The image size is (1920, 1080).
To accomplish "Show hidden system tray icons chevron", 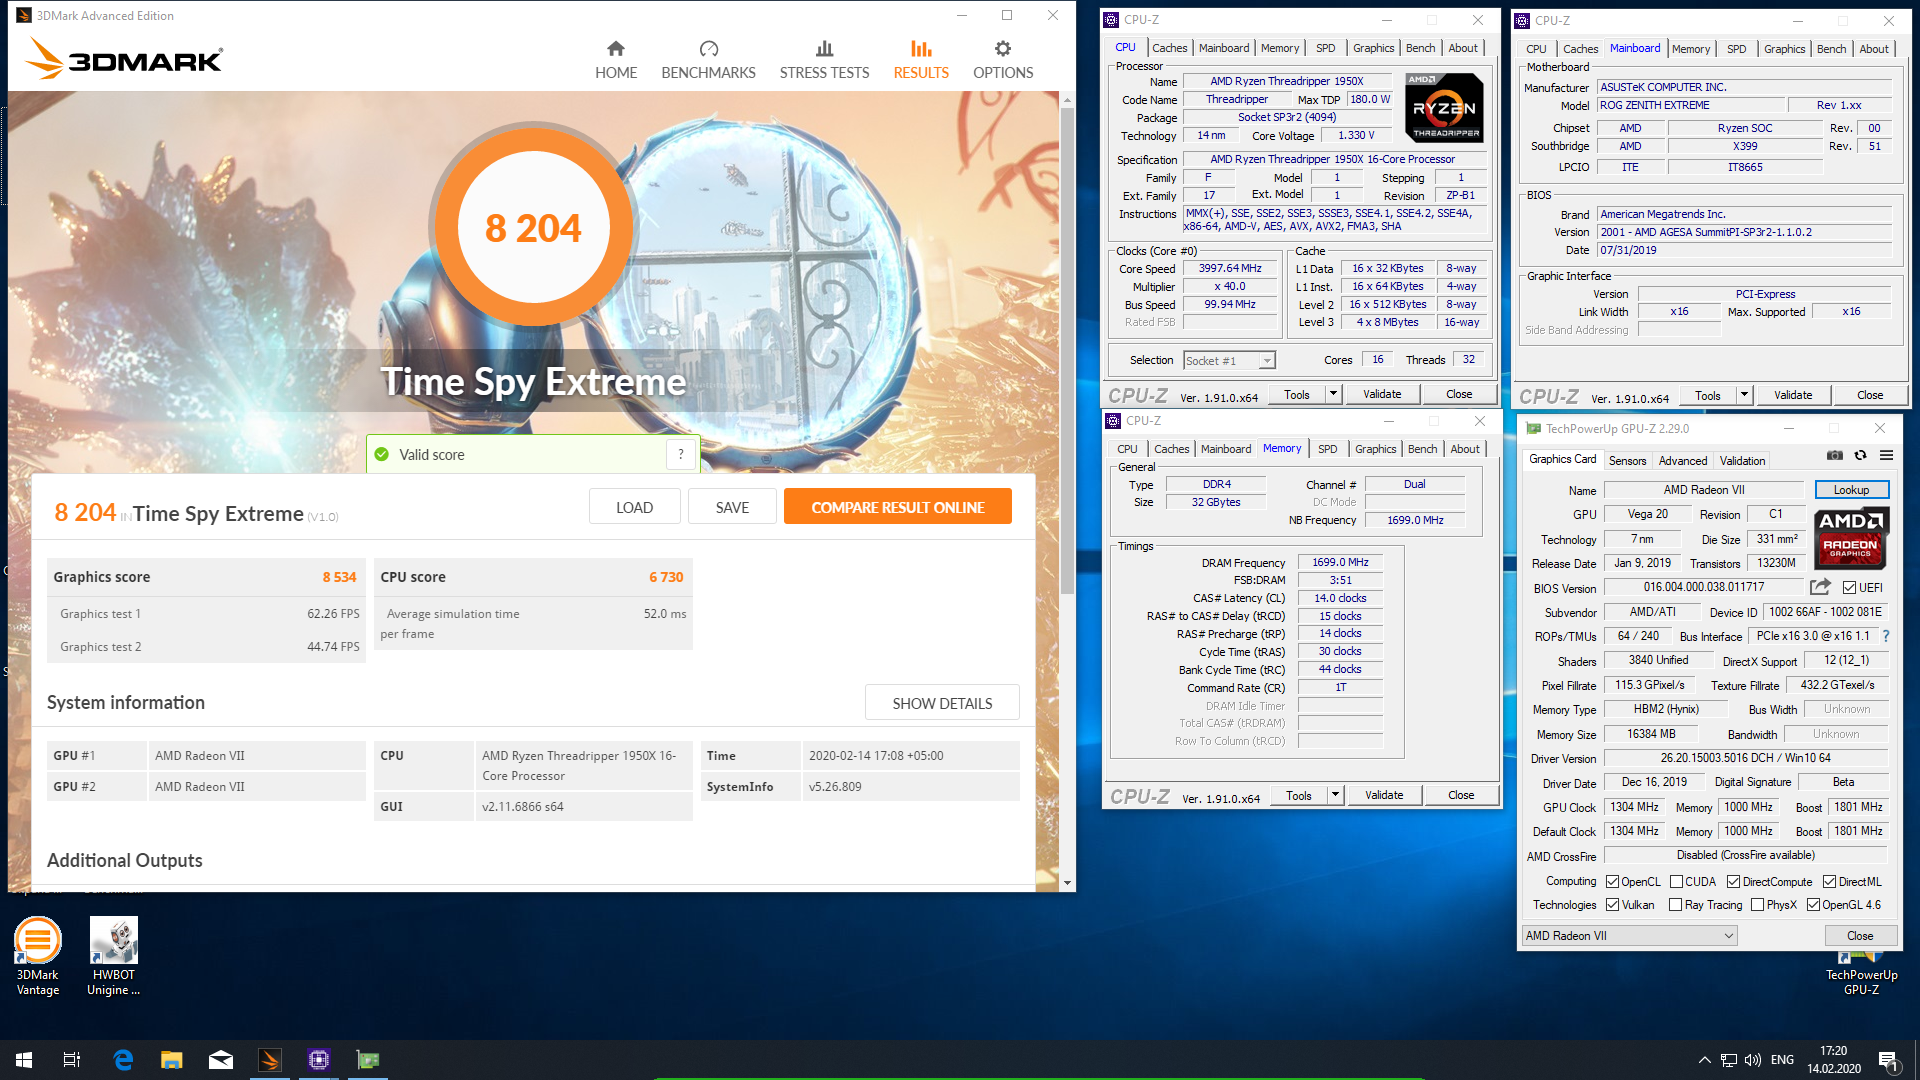I will click(x=1704, y=1060).
